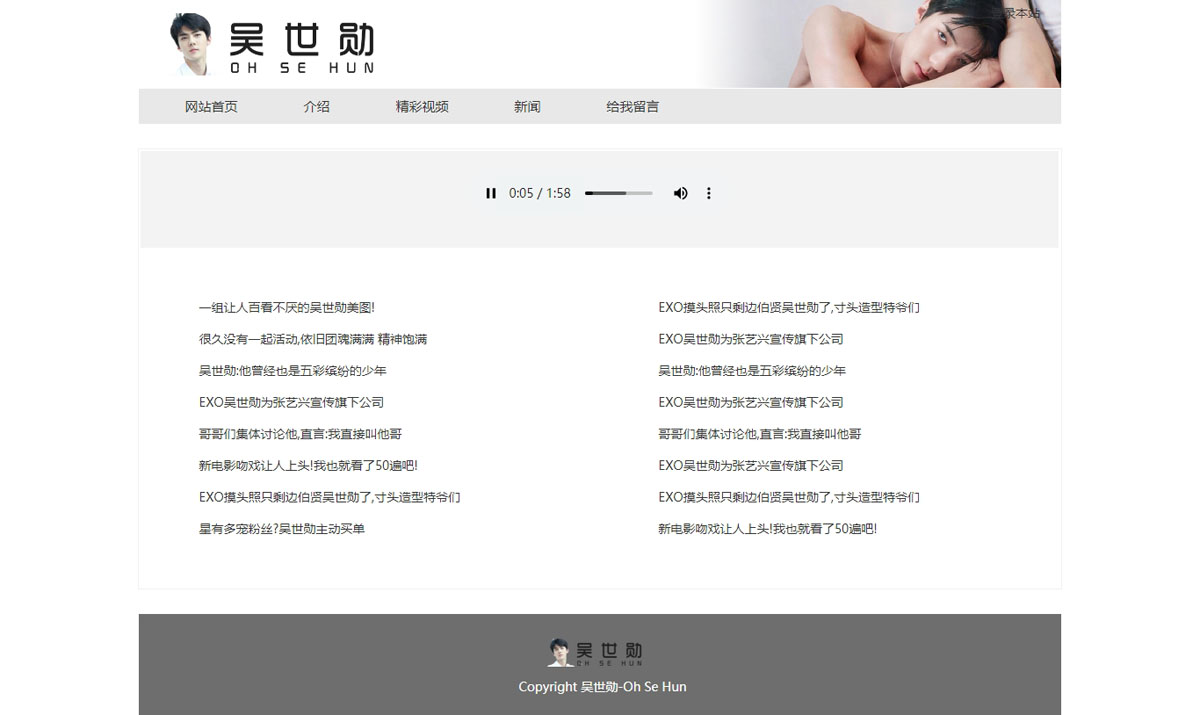Screen dimensions: 1200x715
Task: Go to 网站首页 in the navigation bar
Action: [211, 106]
